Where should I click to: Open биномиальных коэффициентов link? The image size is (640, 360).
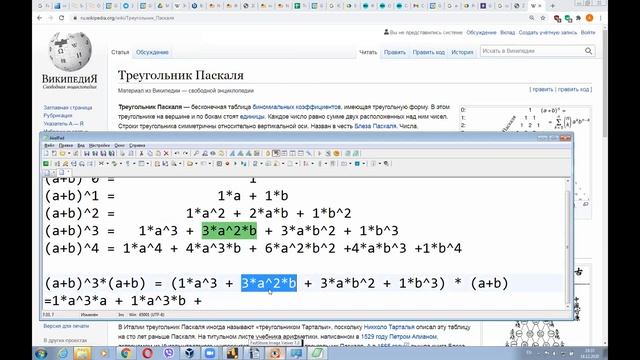[296, 107]
